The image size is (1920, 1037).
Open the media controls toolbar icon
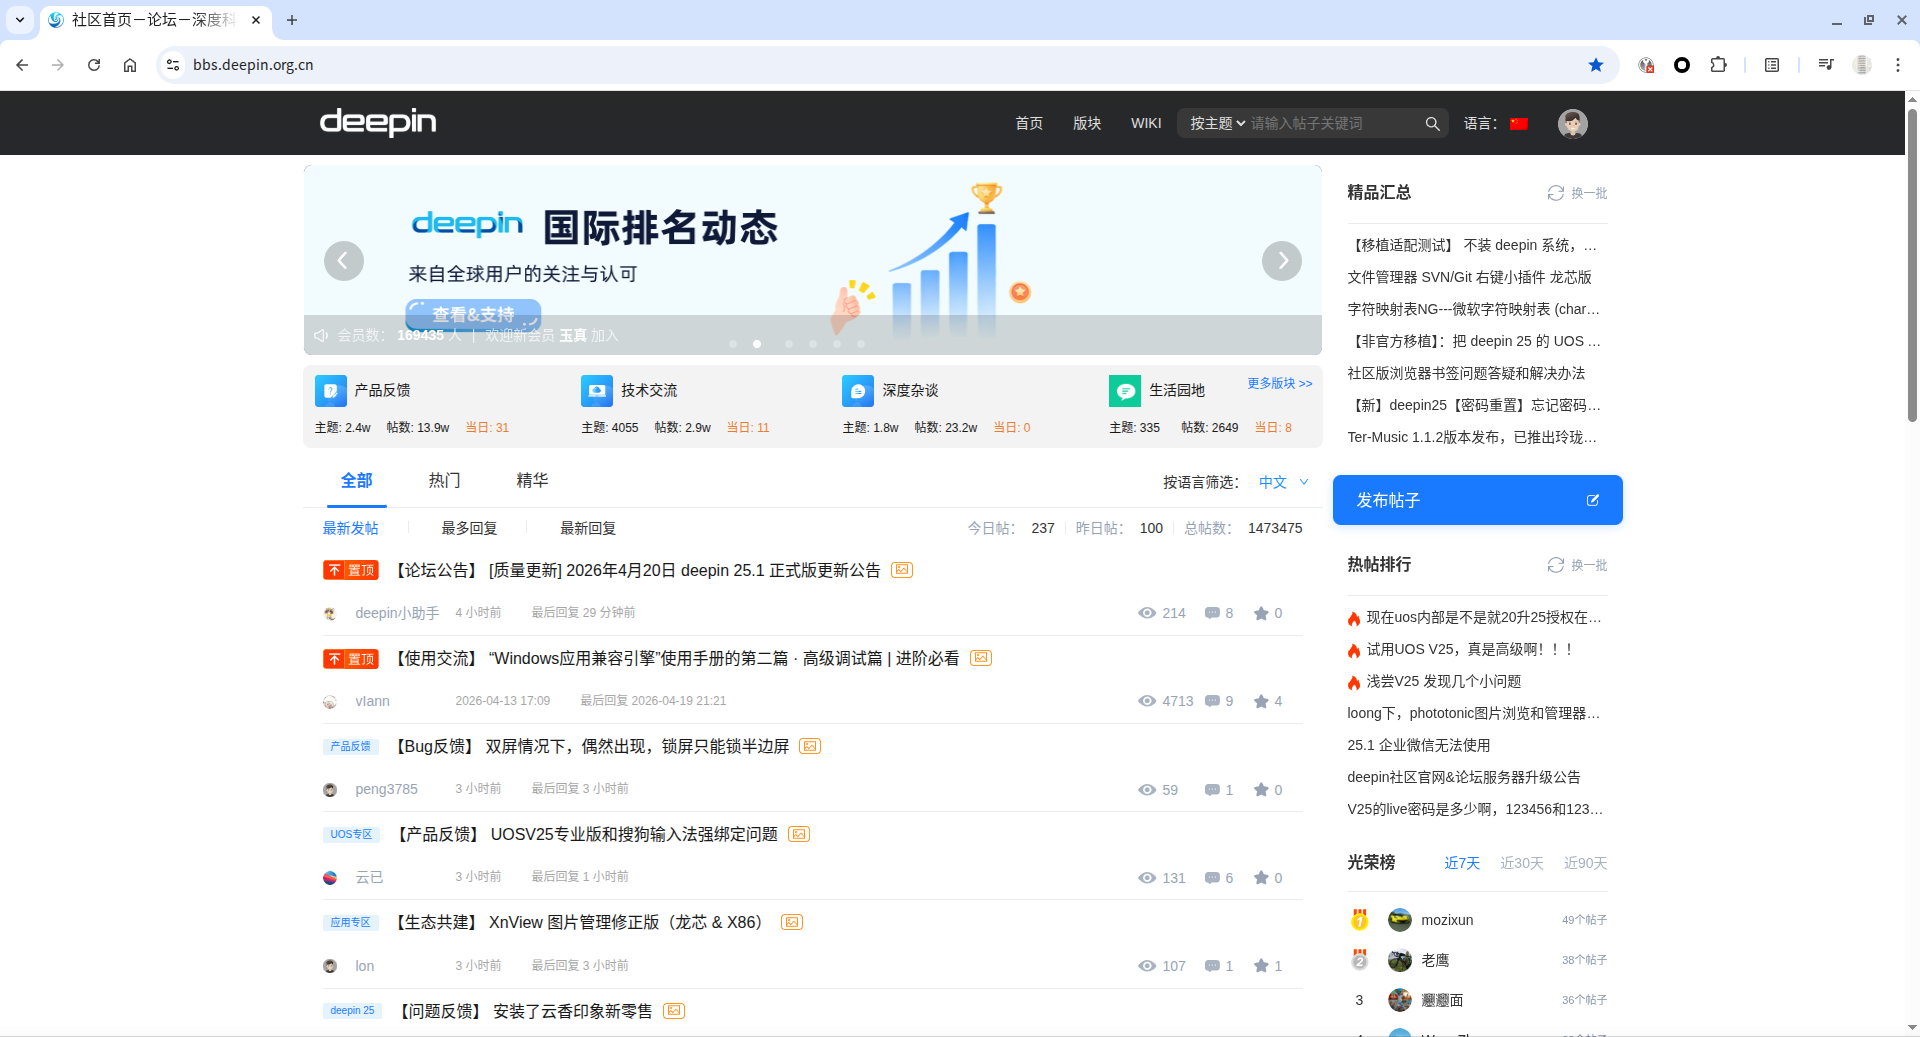1826,65
